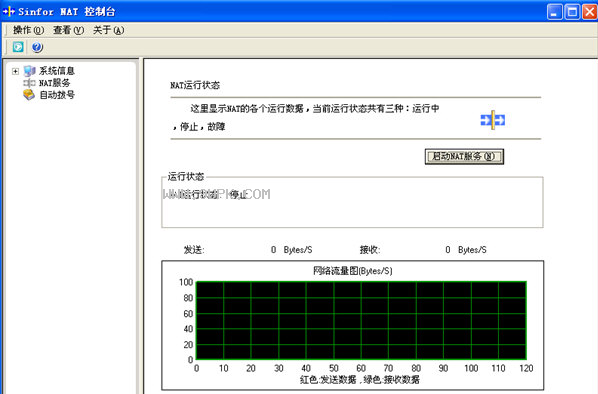Image resolution: width=598 pixels, height=394 pixels.
Task: Open the 操作(O) menu
Action: click(28, 30)
